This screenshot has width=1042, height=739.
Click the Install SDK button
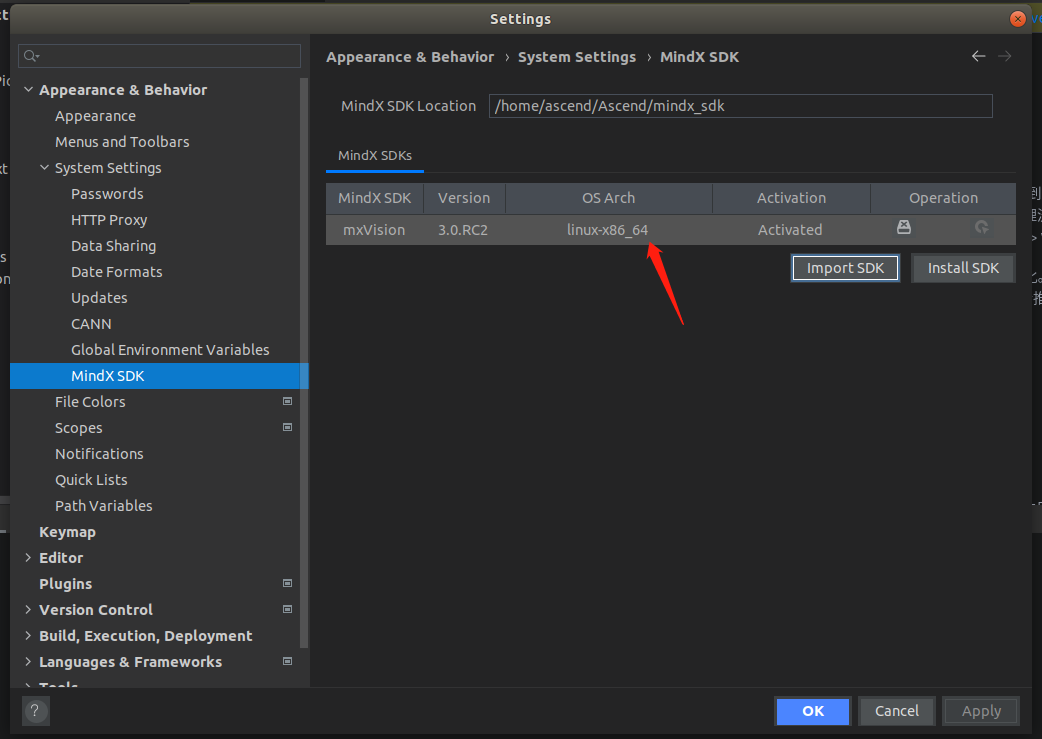click(x=963, y=268)
